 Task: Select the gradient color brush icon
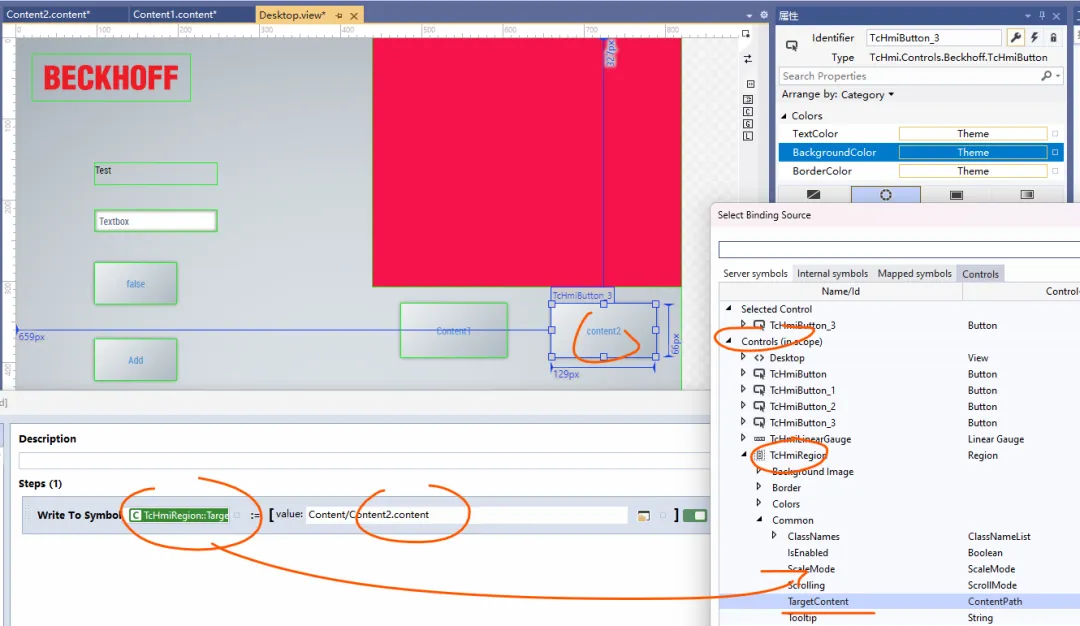pos(1027,195)
